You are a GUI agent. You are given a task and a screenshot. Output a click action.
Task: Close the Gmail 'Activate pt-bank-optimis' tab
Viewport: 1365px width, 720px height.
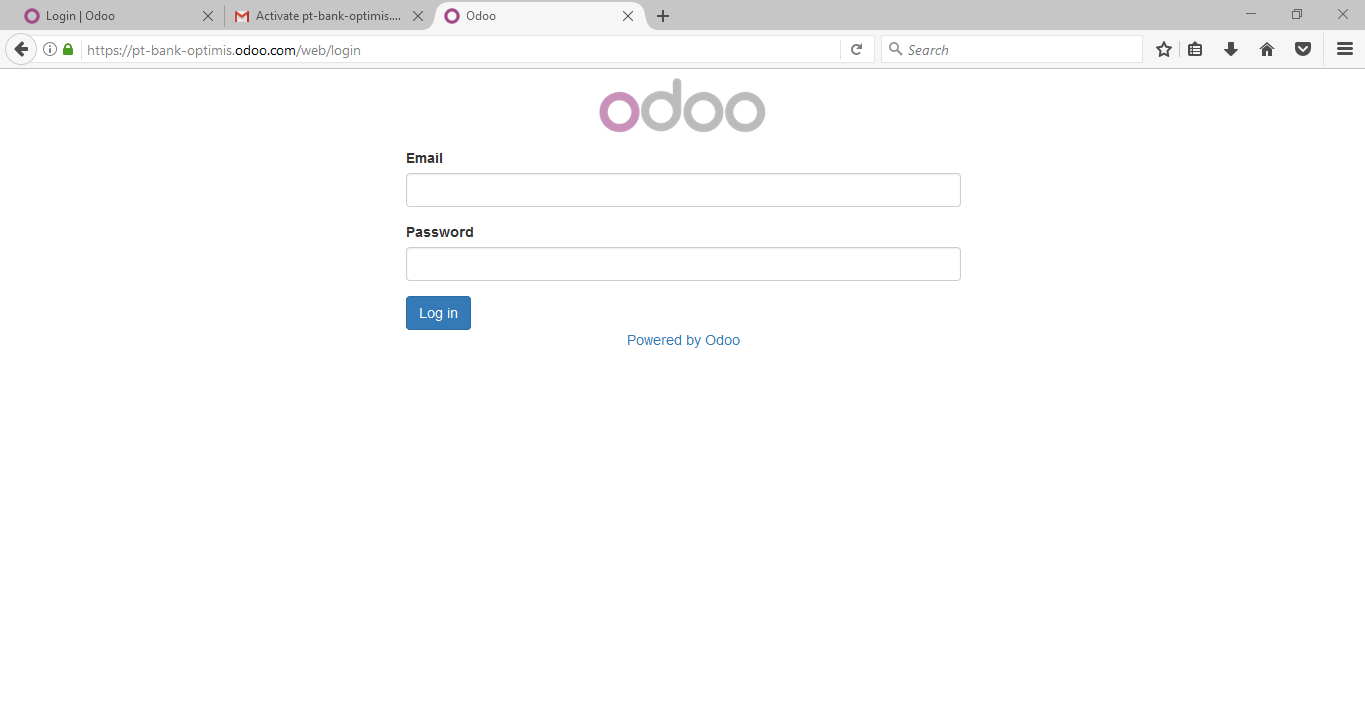tap(418, 16)
